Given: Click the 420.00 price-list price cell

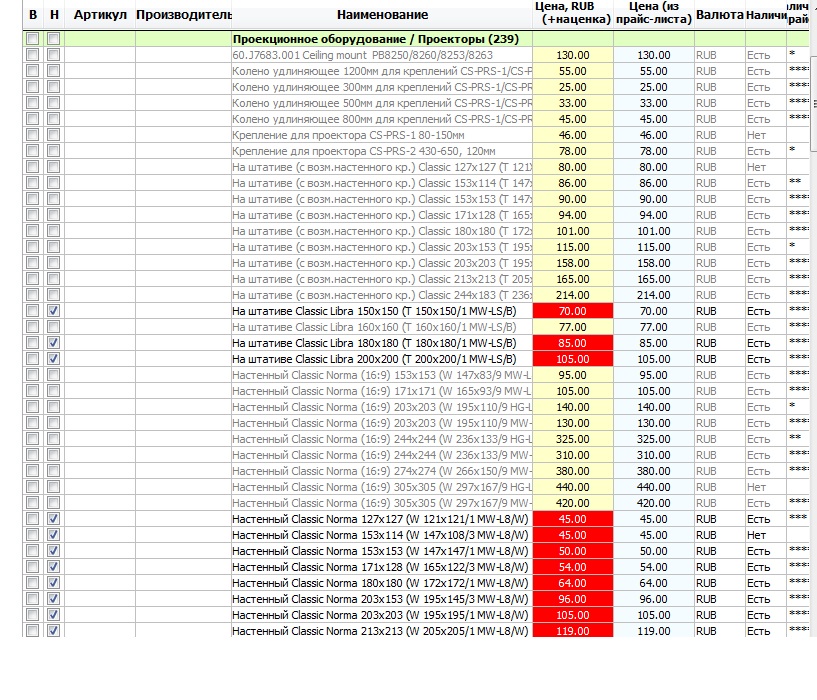Looking at the screenshot, I should pos(654,503).
